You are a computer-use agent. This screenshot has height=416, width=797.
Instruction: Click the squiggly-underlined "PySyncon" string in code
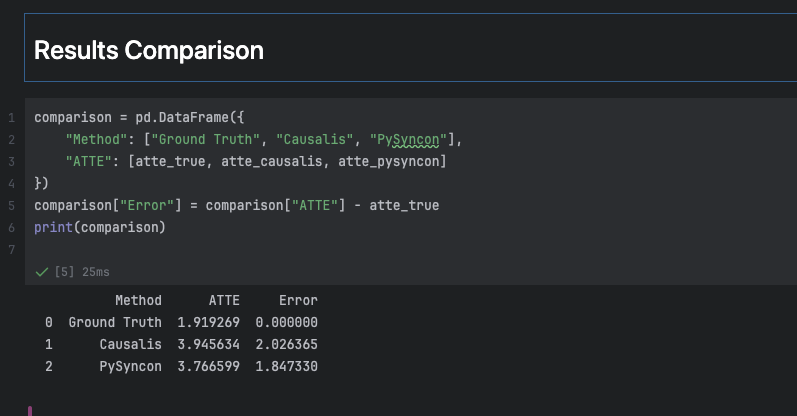[409, 139]
